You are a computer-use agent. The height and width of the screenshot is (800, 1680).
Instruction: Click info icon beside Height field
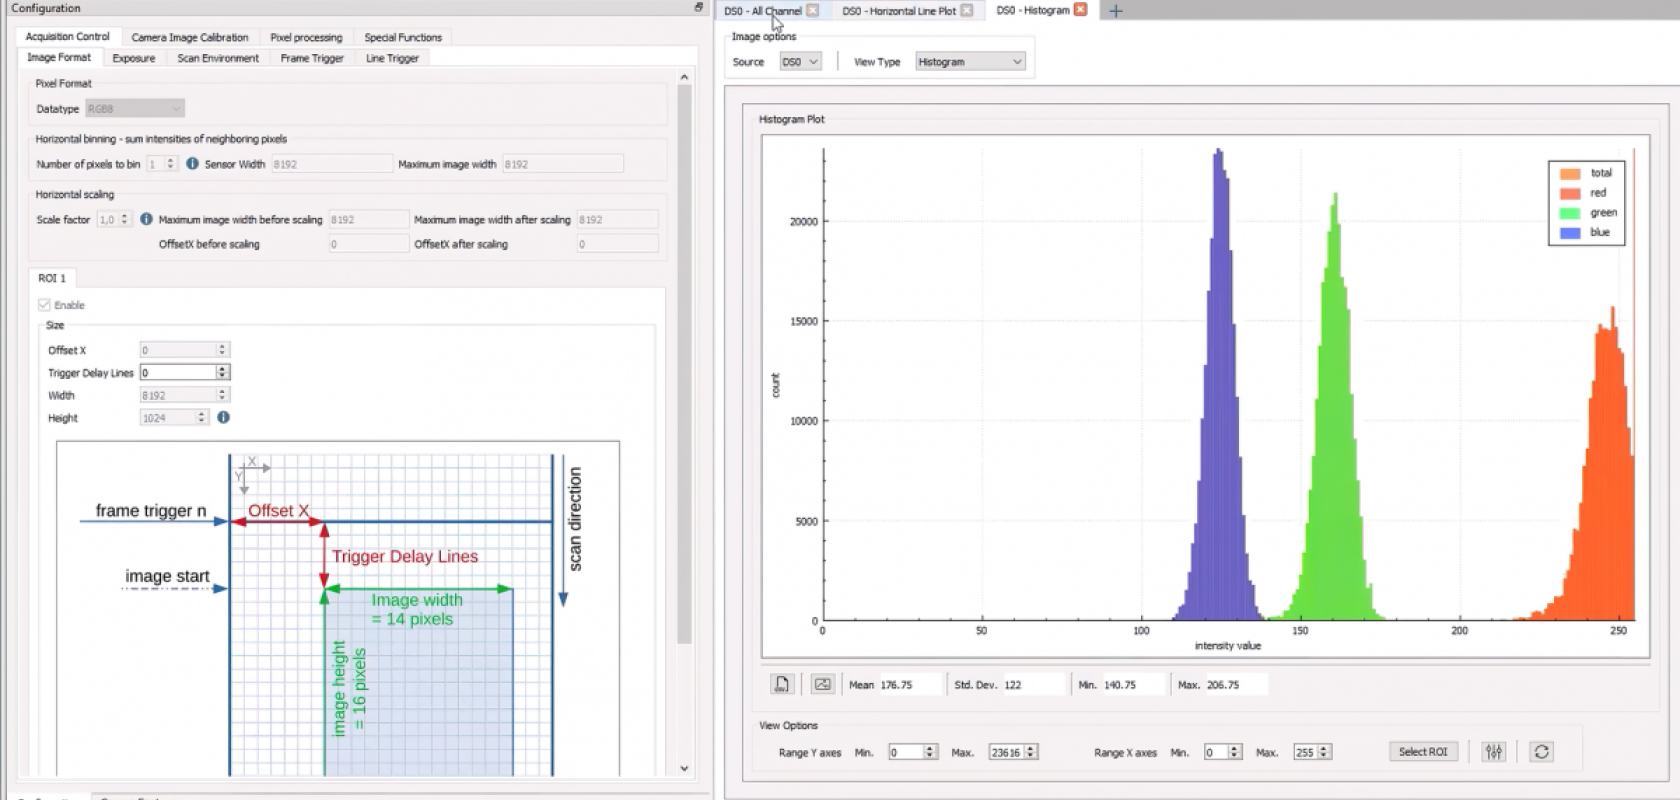223,417
